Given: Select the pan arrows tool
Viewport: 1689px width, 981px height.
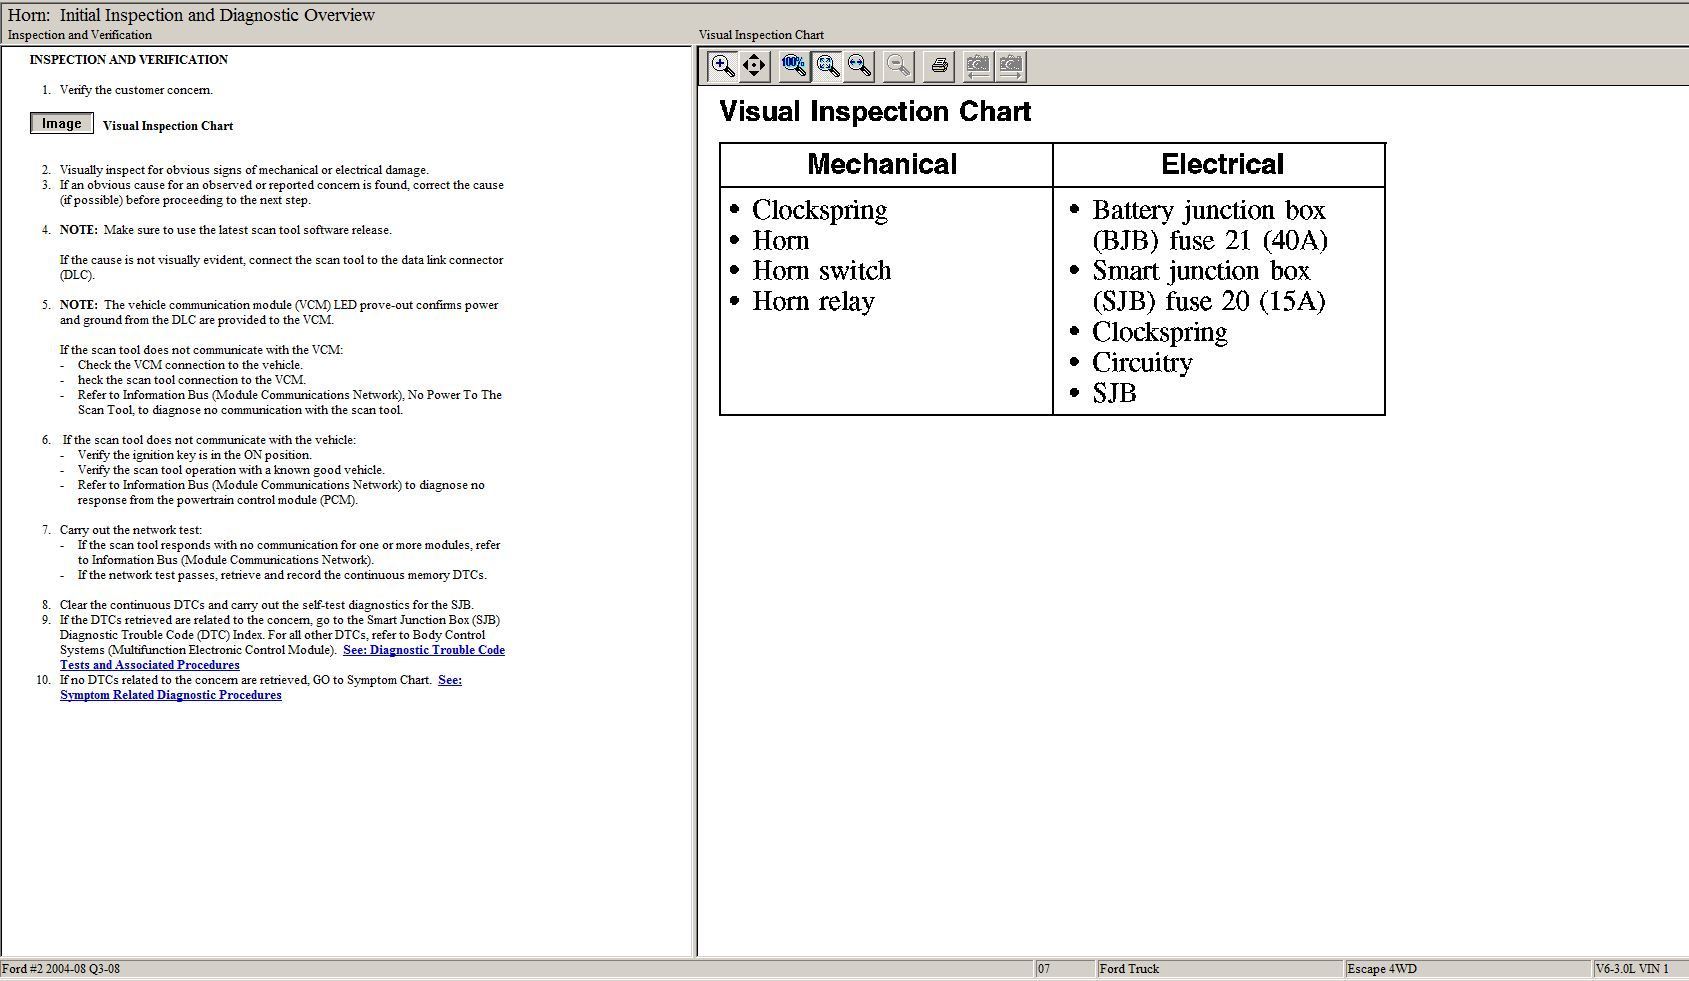Looking at the screenshot, I should (754, 67).
